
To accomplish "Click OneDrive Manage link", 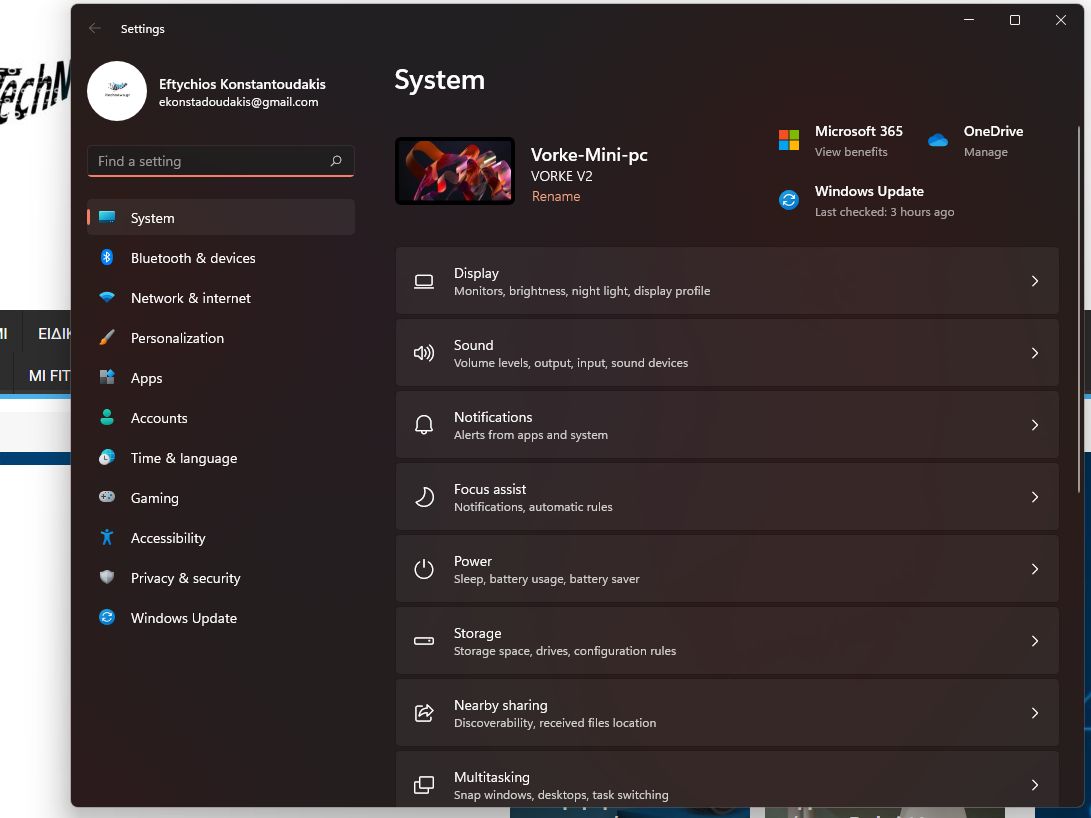I will click(x=985, y=152).
